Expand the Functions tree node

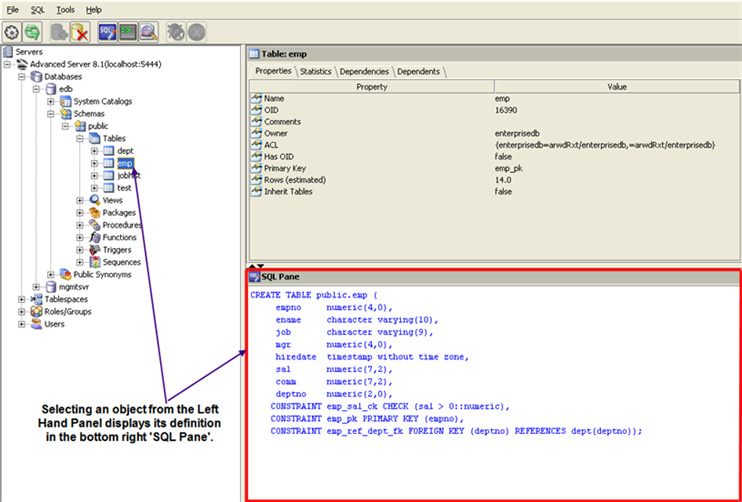pyautogui.click(x=80, y=237)
